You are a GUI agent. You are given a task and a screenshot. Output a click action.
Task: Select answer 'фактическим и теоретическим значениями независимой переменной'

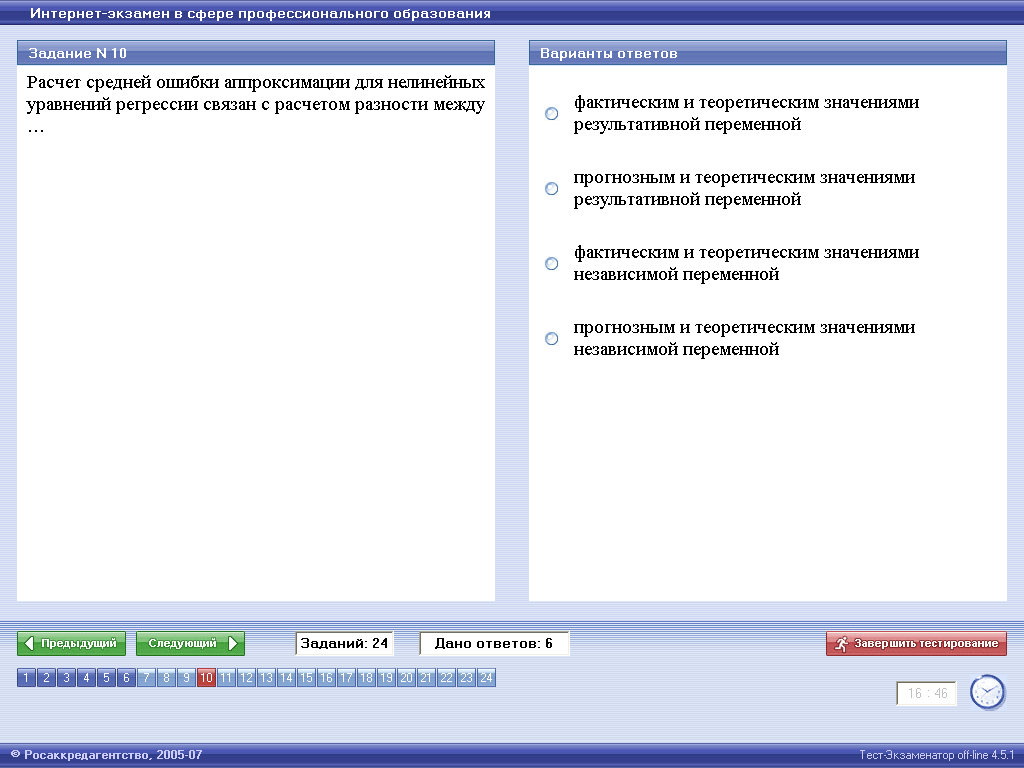(x=552, y=264)
